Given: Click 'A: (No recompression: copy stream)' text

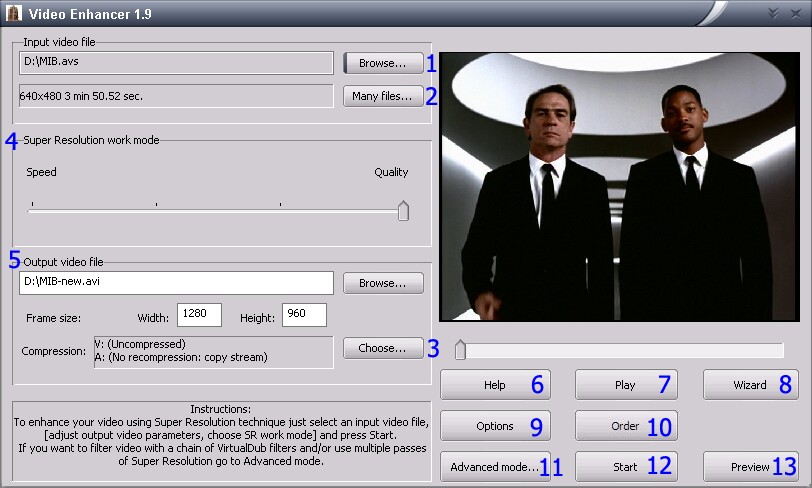Looking at the screenshot, I should (181, 357).
